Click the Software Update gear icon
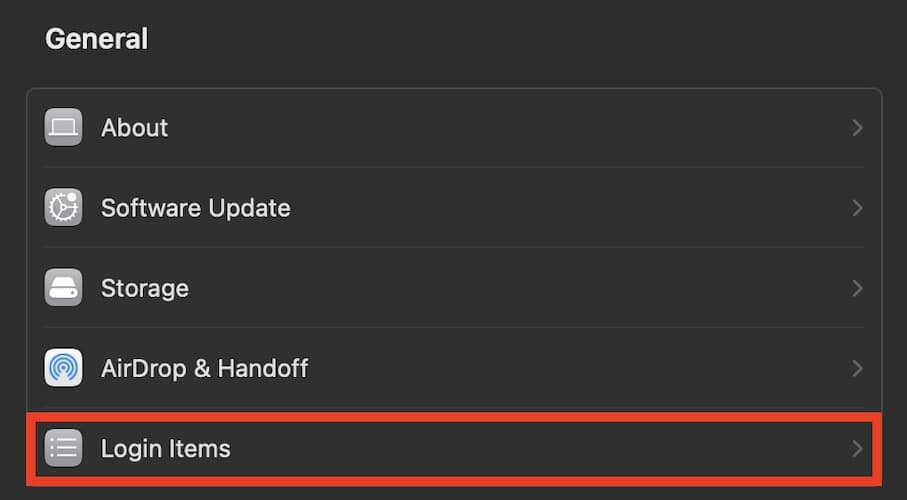 64,208
